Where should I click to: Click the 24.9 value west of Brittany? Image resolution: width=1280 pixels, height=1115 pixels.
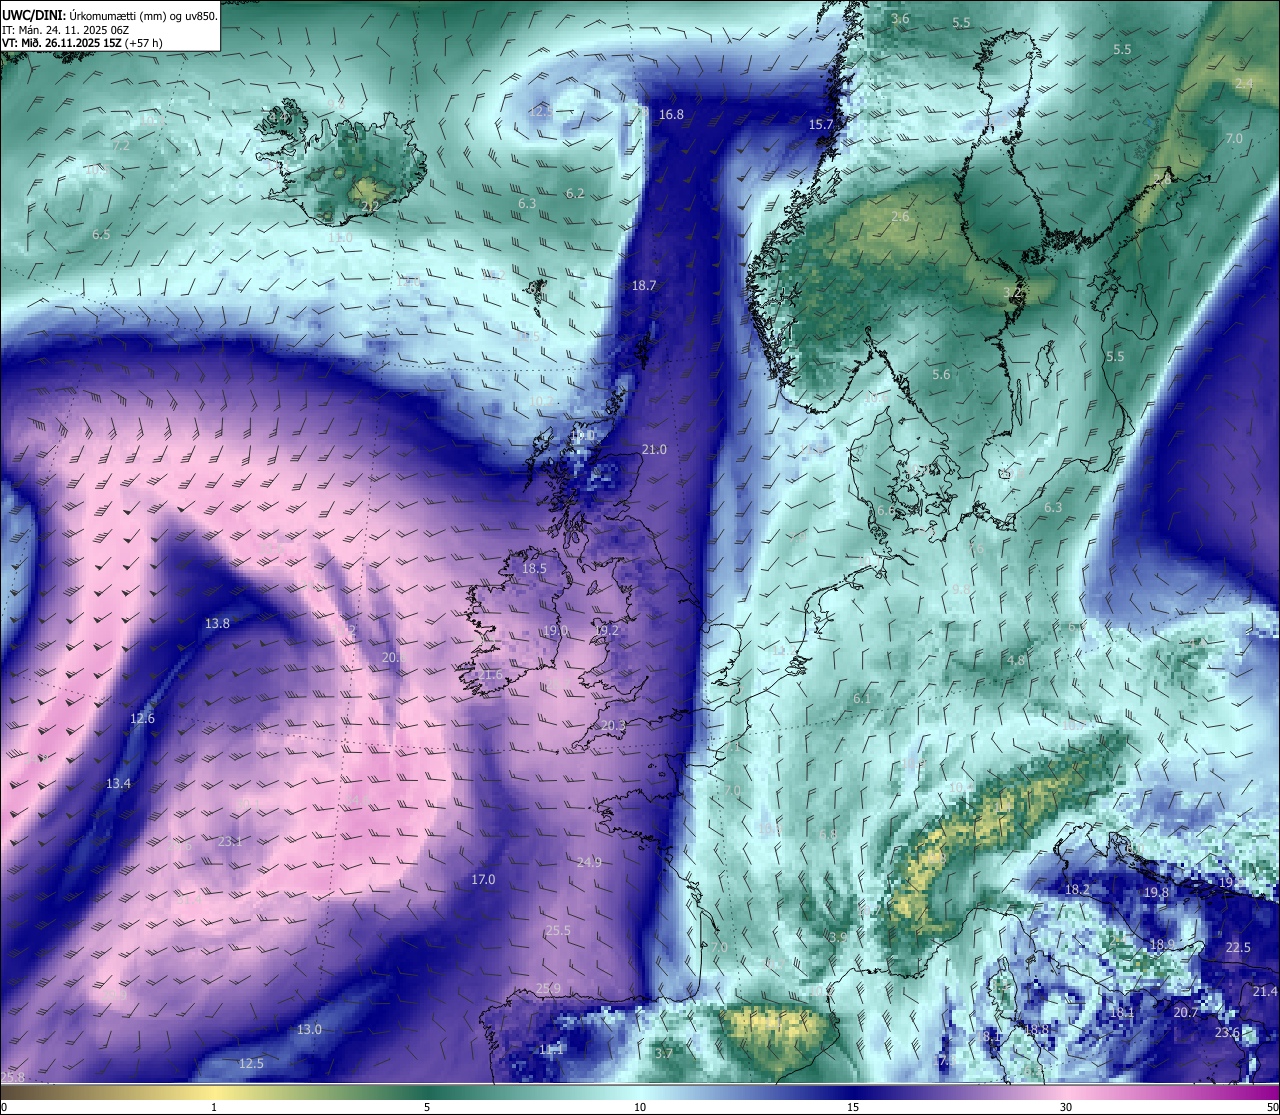pos(589,863)
